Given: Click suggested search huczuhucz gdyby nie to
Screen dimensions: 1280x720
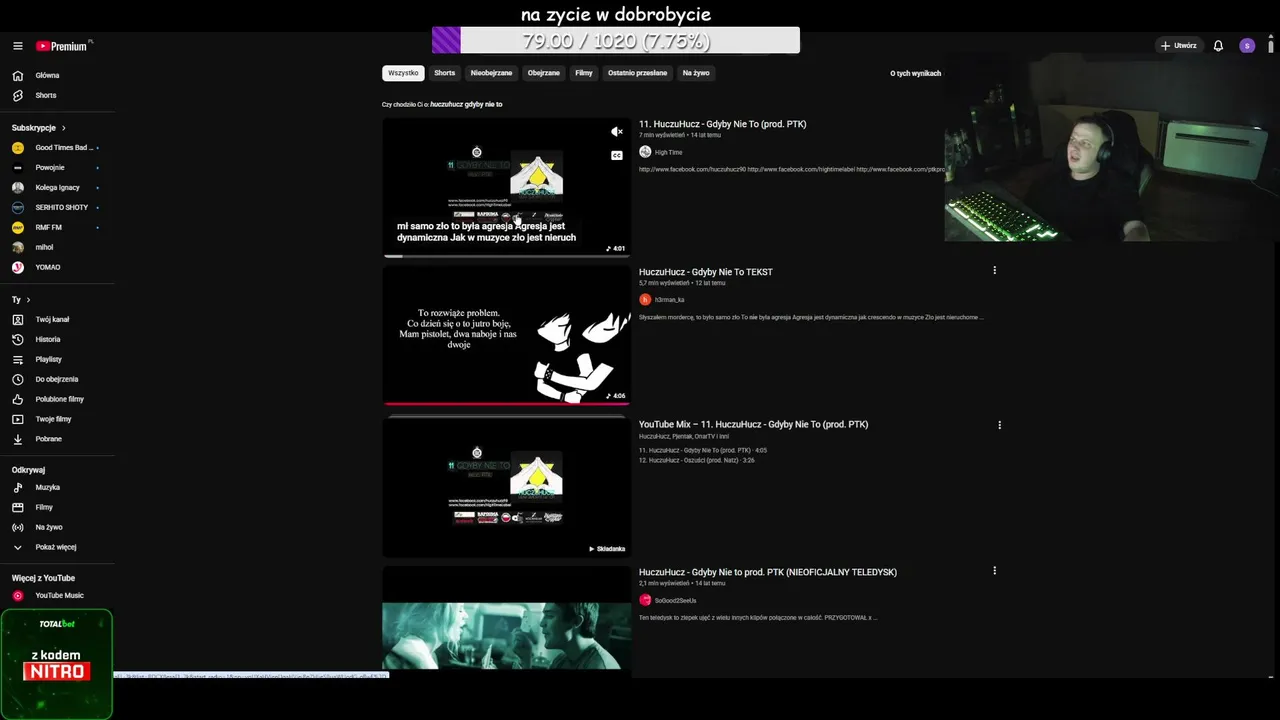Looking at the screenshot, I should click(467, 104).
